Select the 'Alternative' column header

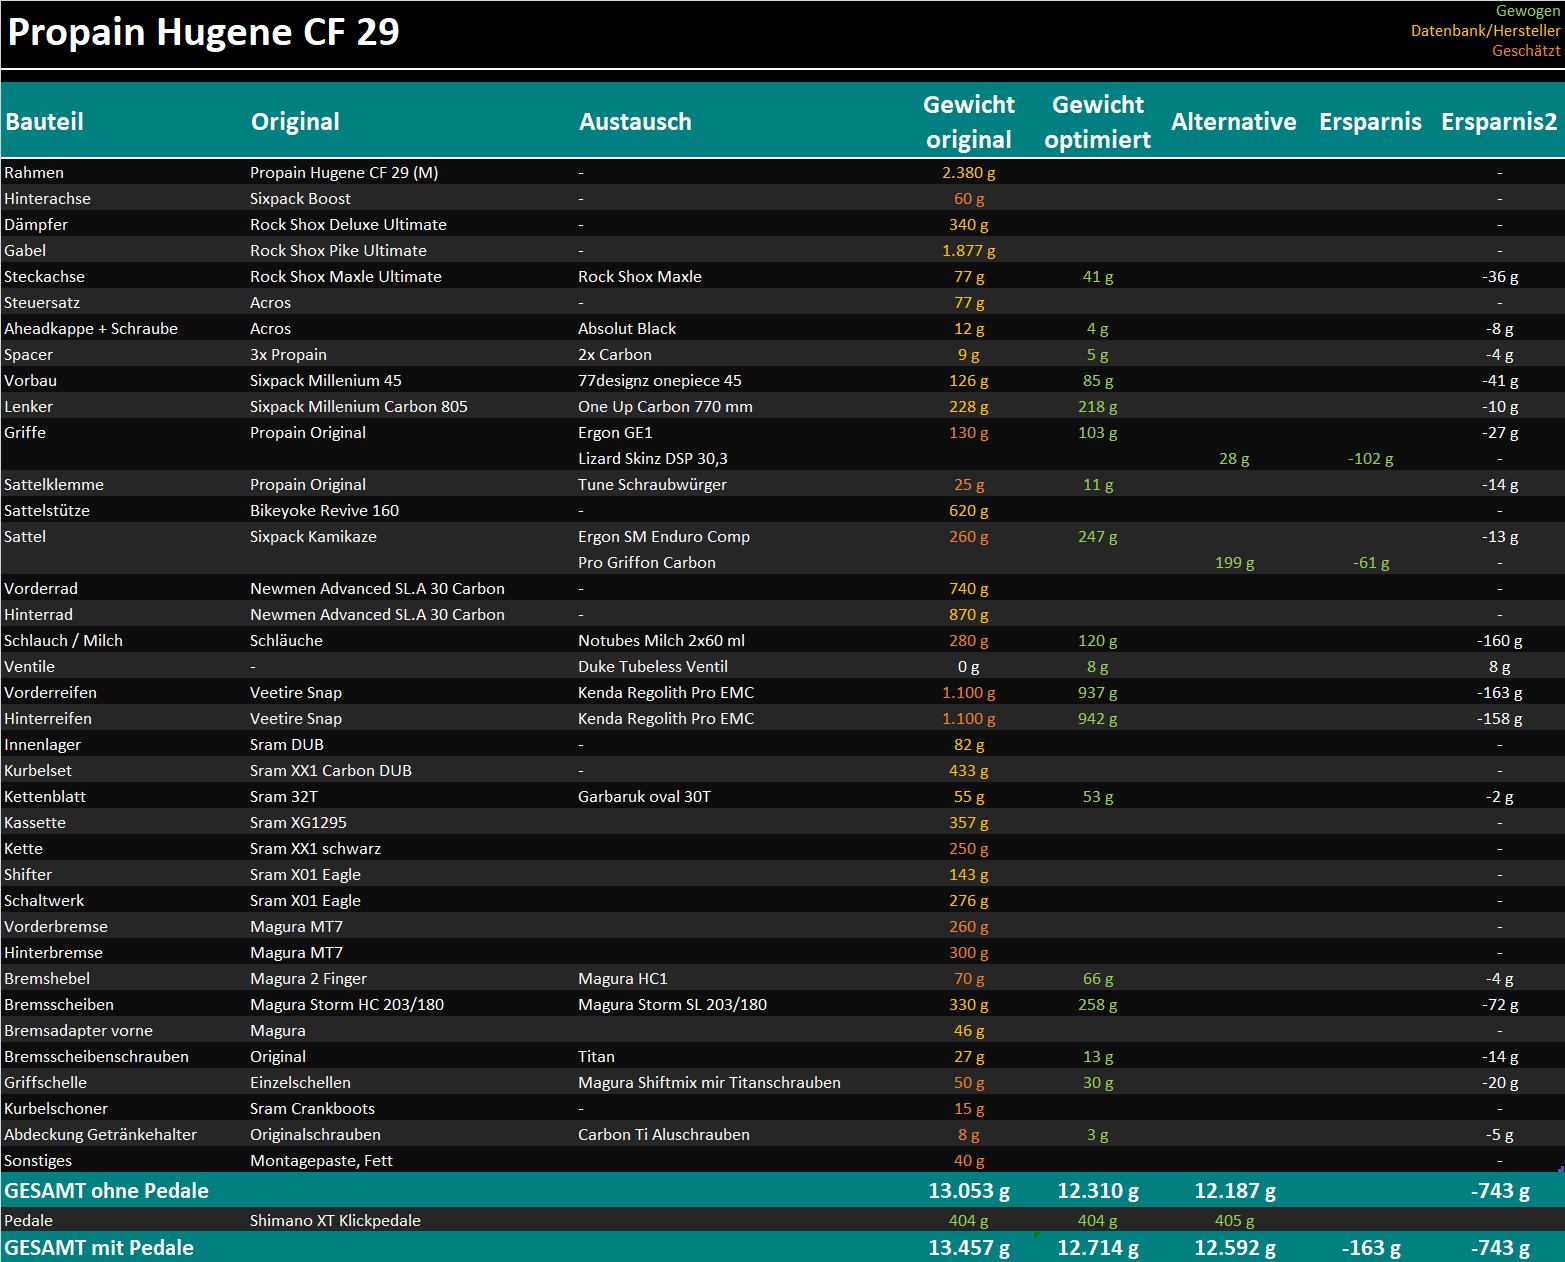[x=1233, y=122]
